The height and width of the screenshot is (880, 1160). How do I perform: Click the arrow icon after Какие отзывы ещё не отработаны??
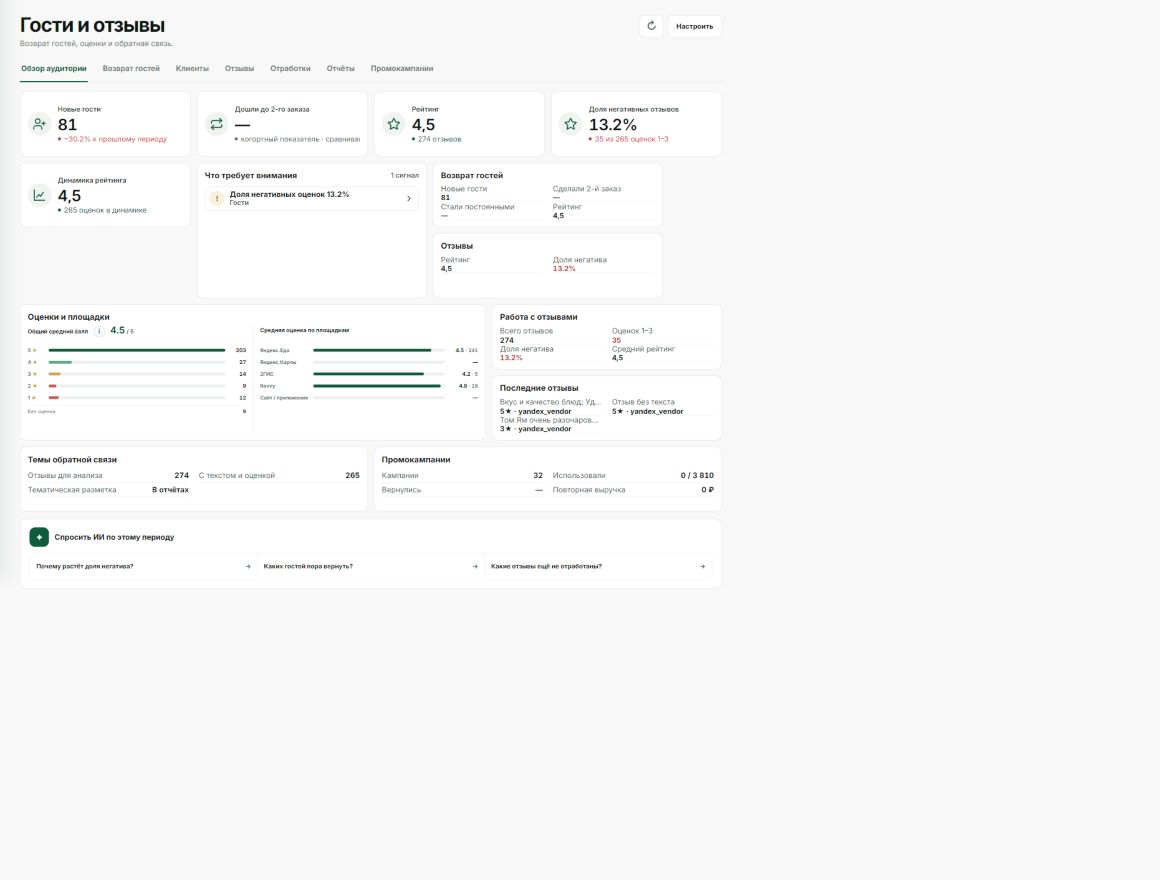[702, 566]
